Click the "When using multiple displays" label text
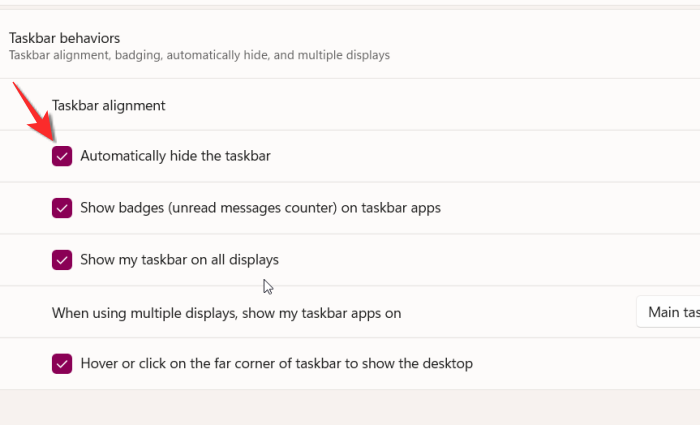 [226, 313]
